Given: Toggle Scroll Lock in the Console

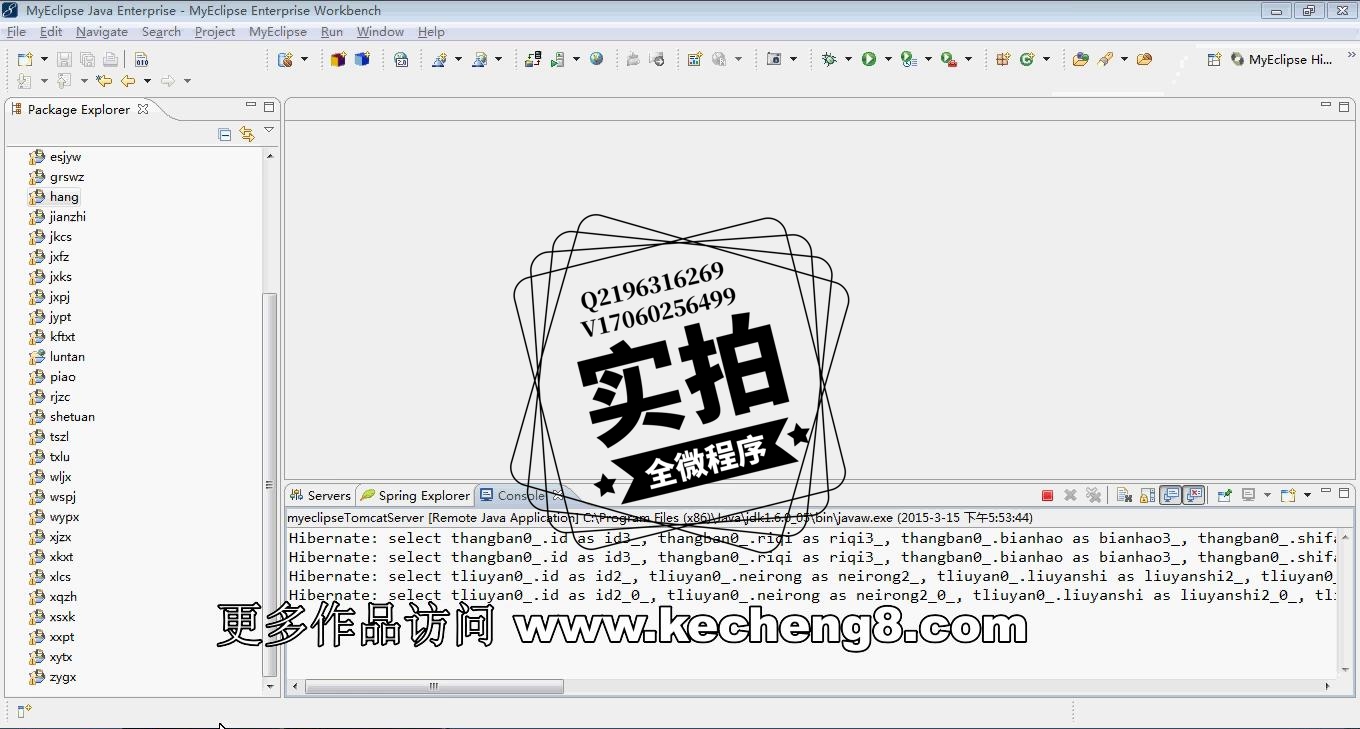Looking at the screenshot, I should click(x=1147, y=495).
